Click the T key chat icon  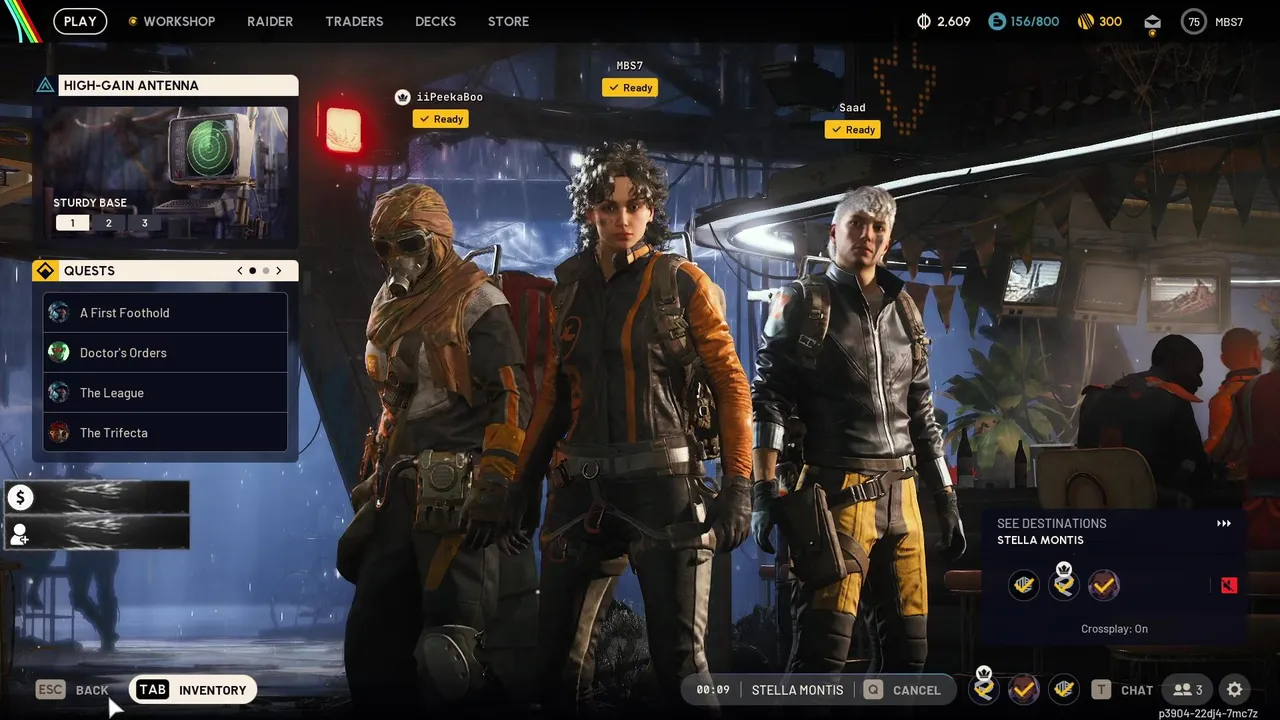point(1101,689)
